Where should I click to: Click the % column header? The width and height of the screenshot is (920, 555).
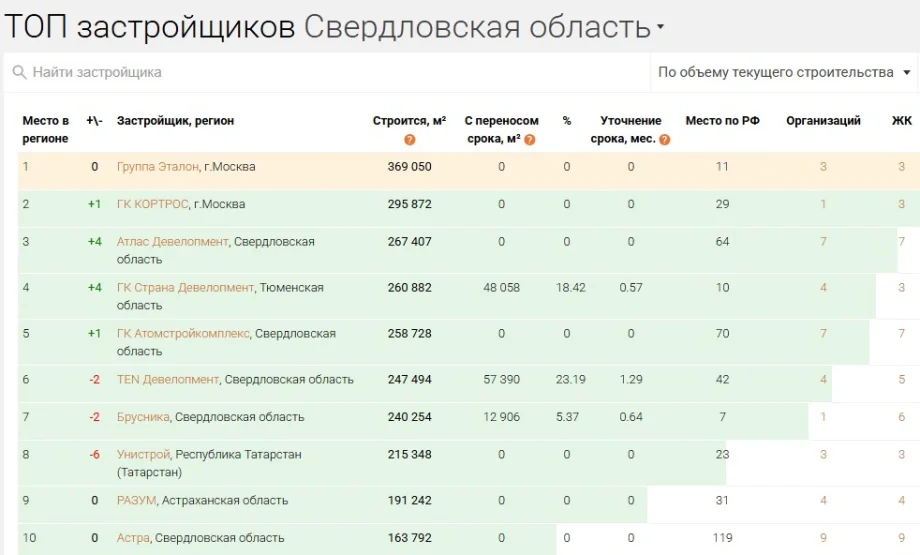click(567, 121)
